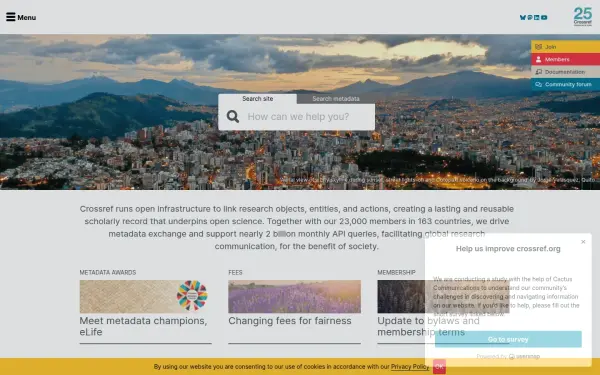Click the Crossref 25 anniversary logo

(x=582, y=16)
